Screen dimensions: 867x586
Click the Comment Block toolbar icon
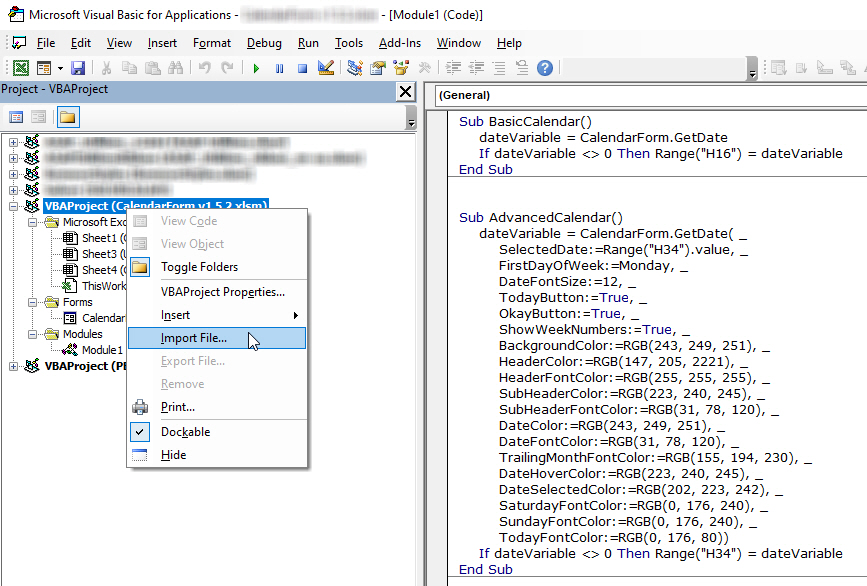[x=499, y=68]
